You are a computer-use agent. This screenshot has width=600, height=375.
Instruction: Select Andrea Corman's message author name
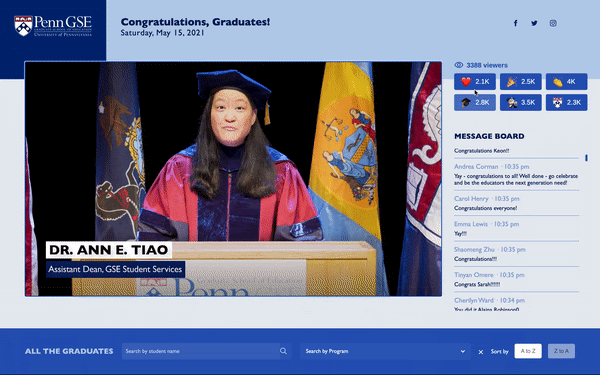click(x=476, y=166)
